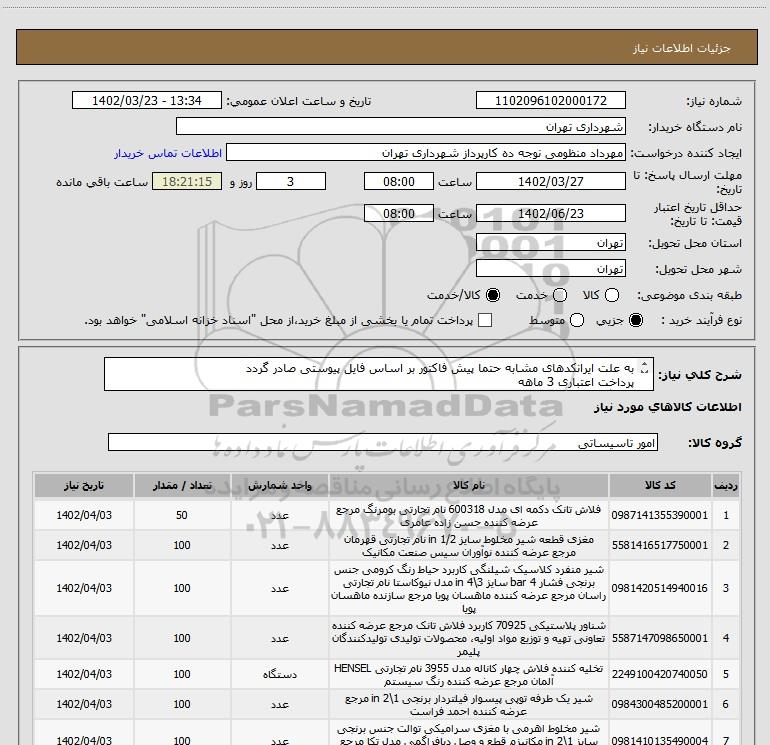Click price validity time 08:00 field
770x745 pixels.
coord(399,214)
